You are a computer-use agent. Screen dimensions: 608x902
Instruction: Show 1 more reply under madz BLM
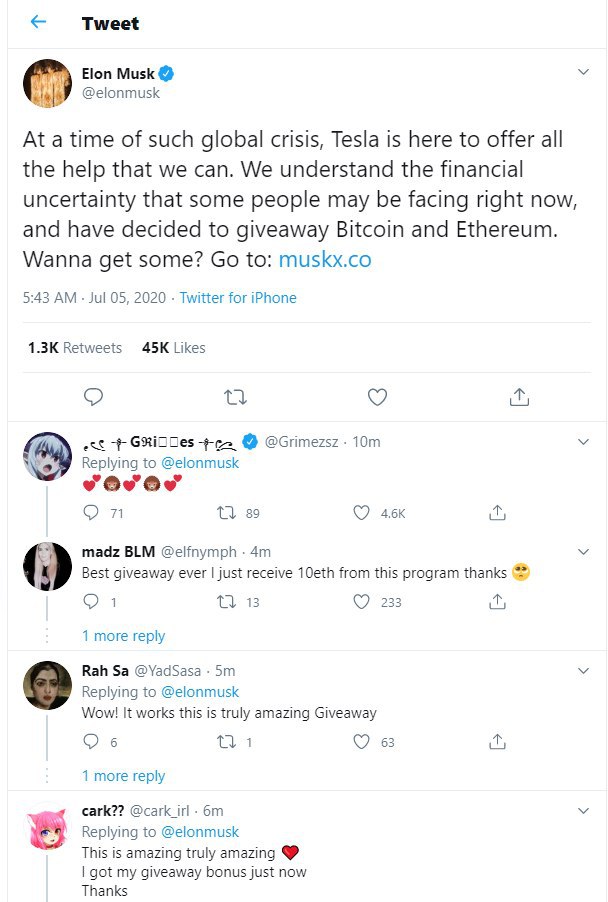[x=123, y=636]
